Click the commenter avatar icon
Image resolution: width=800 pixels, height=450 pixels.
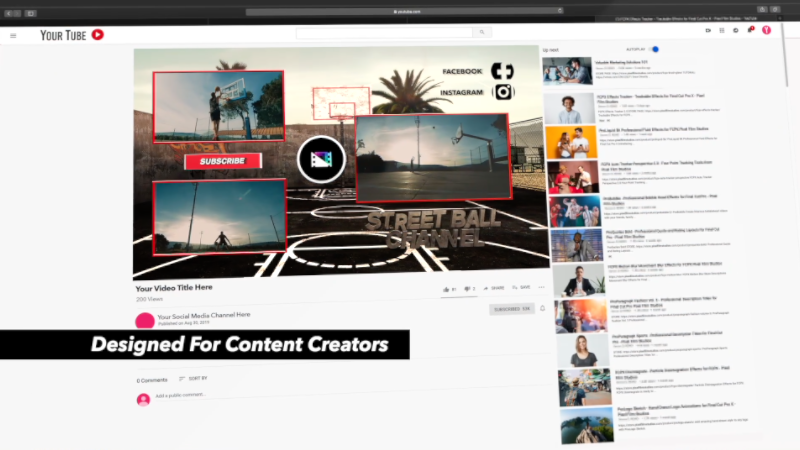coord(143,399)
